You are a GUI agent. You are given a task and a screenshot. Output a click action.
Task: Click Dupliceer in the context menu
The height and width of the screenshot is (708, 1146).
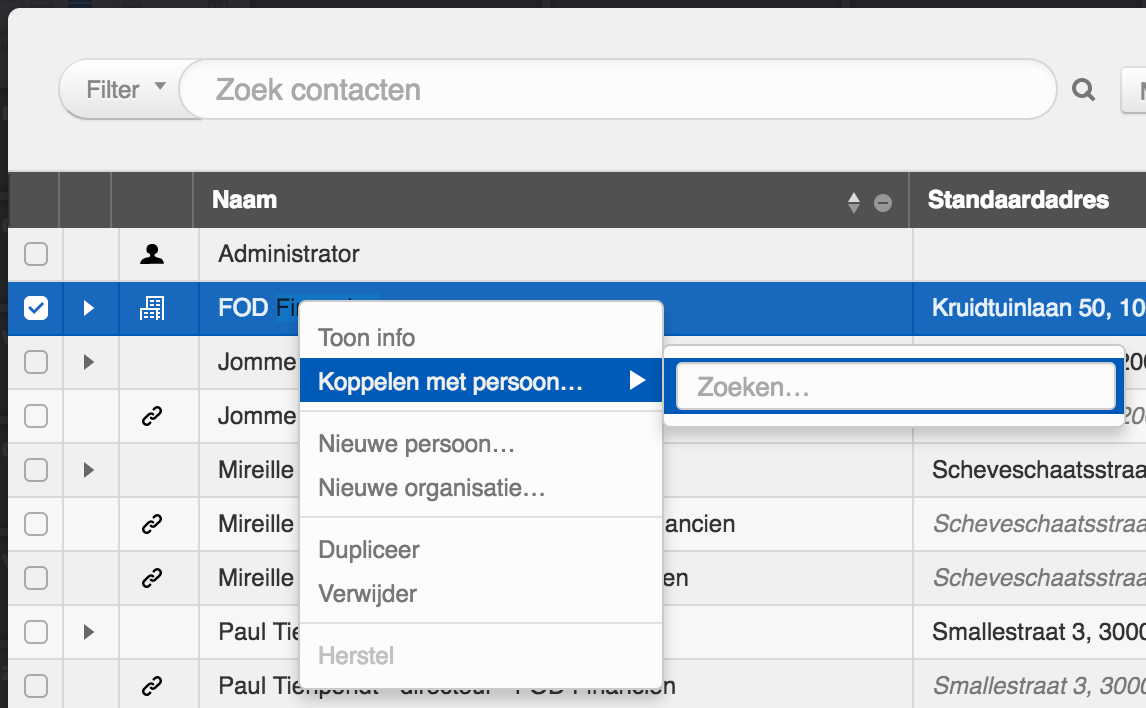point(368,550)
